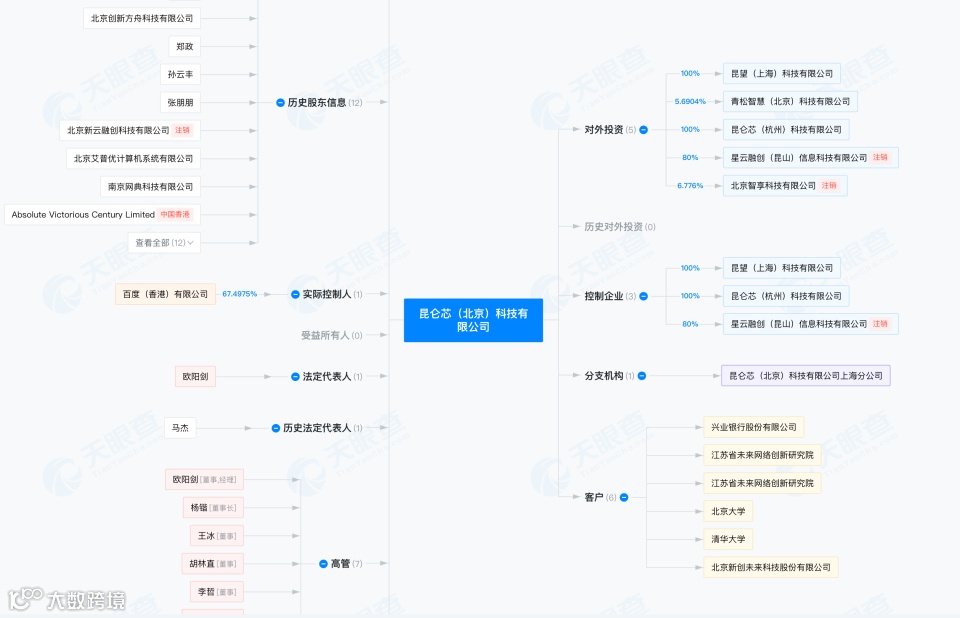Collapse the 高管 branch

pyautogui.click(x=323, y=563)
